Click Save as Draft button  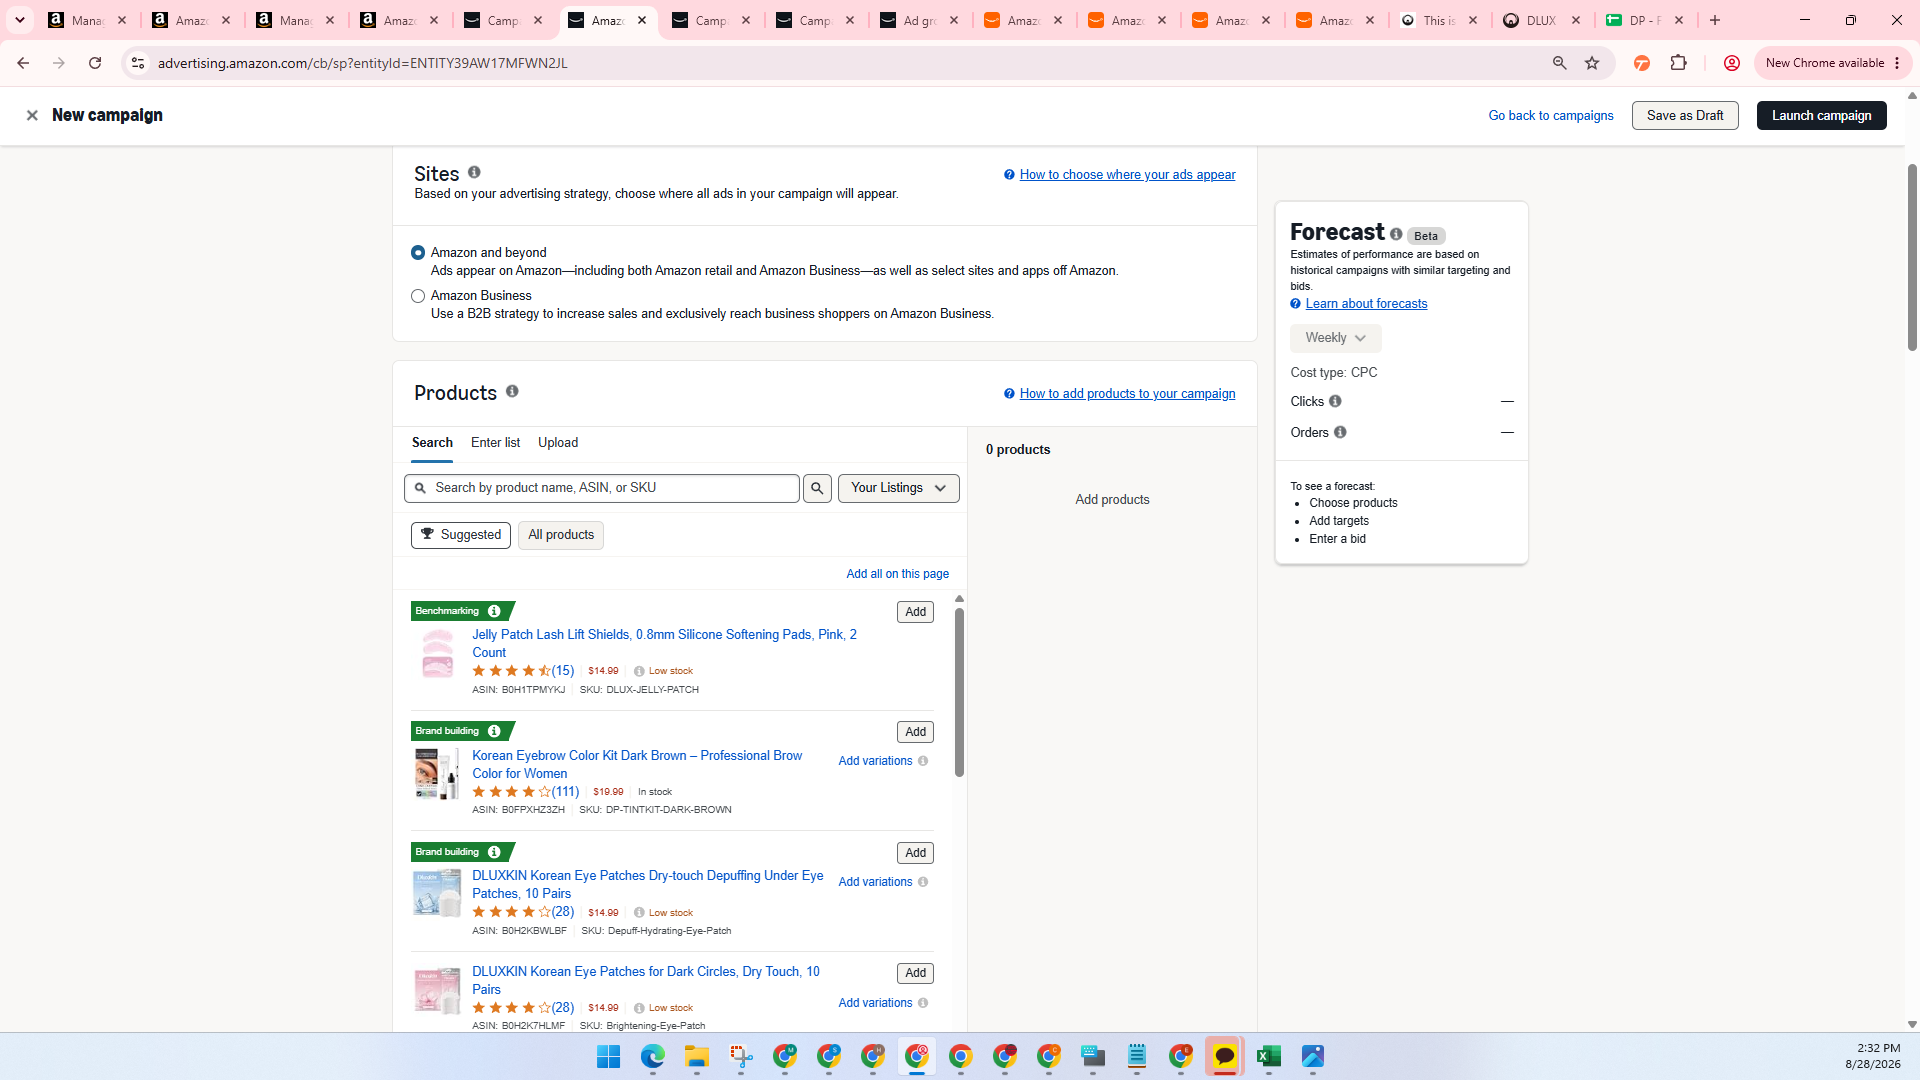click(x=1685, y=115)
